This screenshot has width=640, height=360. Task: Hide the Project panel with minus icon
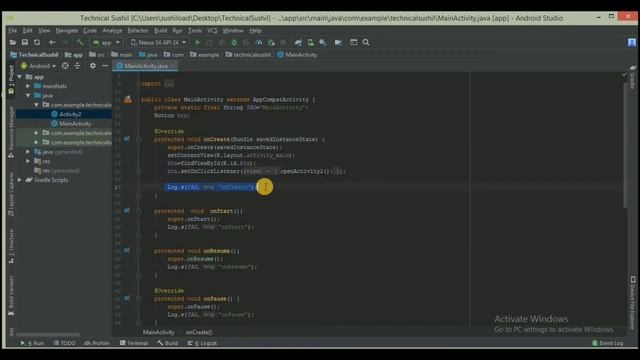coord(105,66)
